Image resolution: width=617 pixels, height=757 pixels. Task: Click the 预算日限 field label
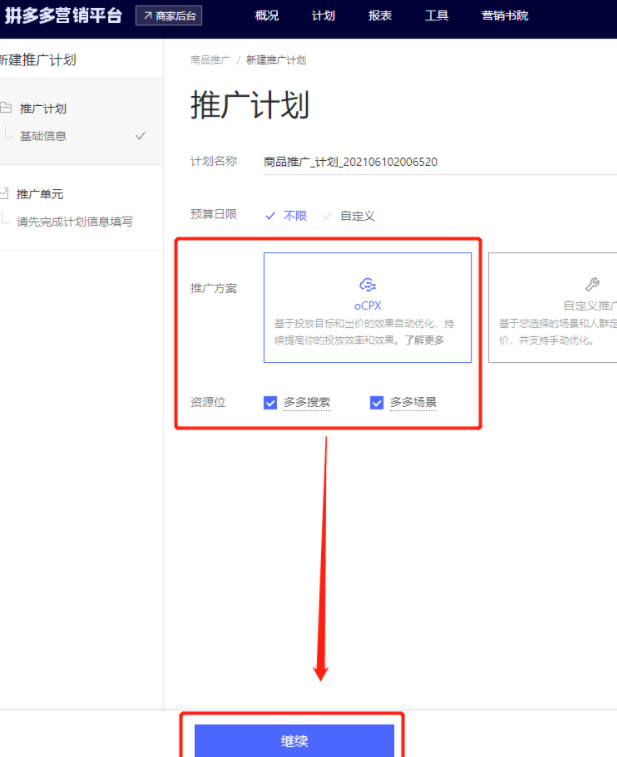(213, 214)
